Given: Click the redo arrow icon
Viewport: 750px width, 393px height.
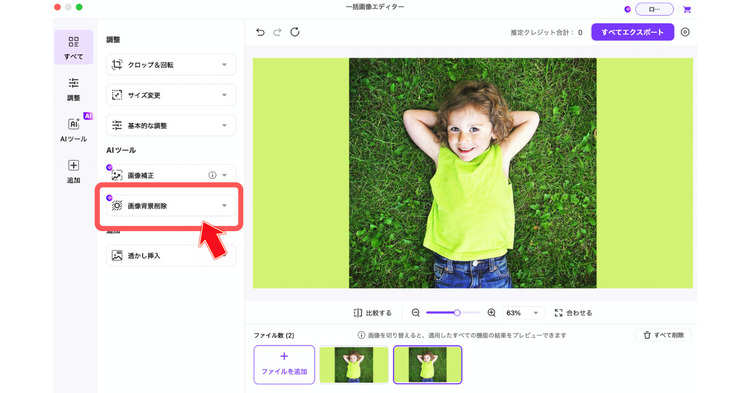Looking at the screenshot, I should pos(277,32).
